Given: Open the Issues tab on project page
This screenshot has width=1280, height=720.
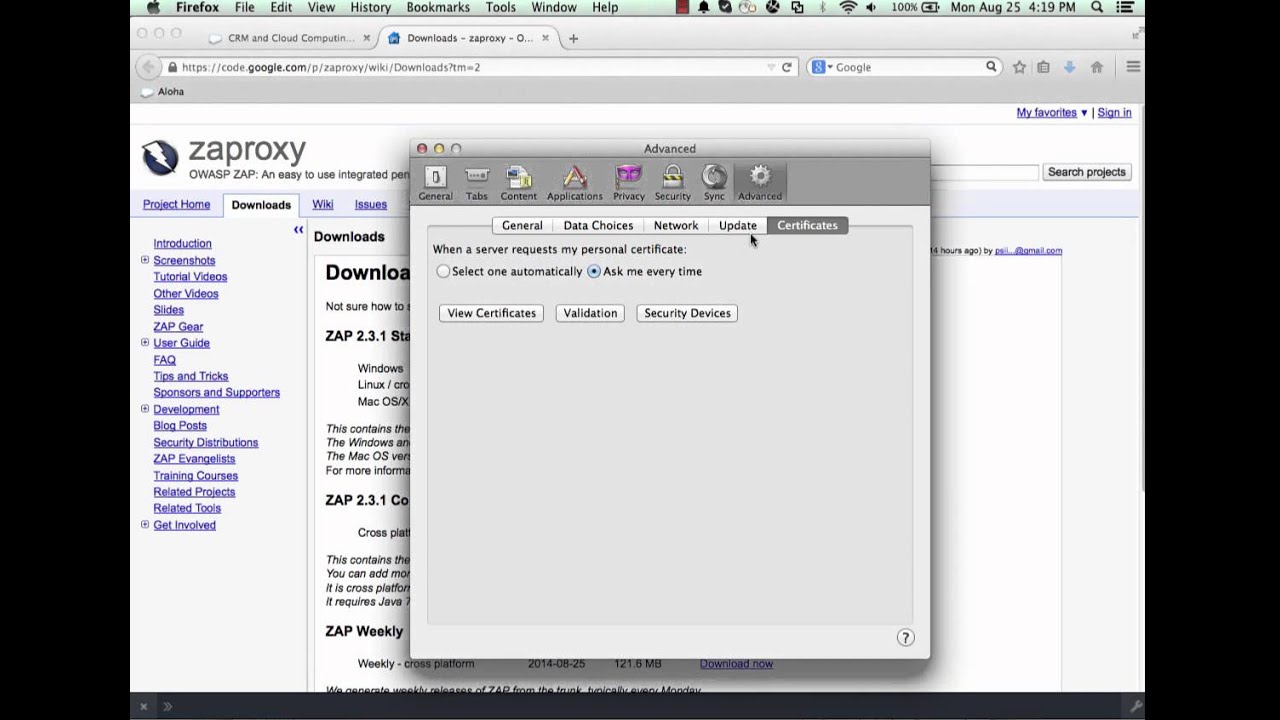Looking at the screenshot, I should pos(371,204).
